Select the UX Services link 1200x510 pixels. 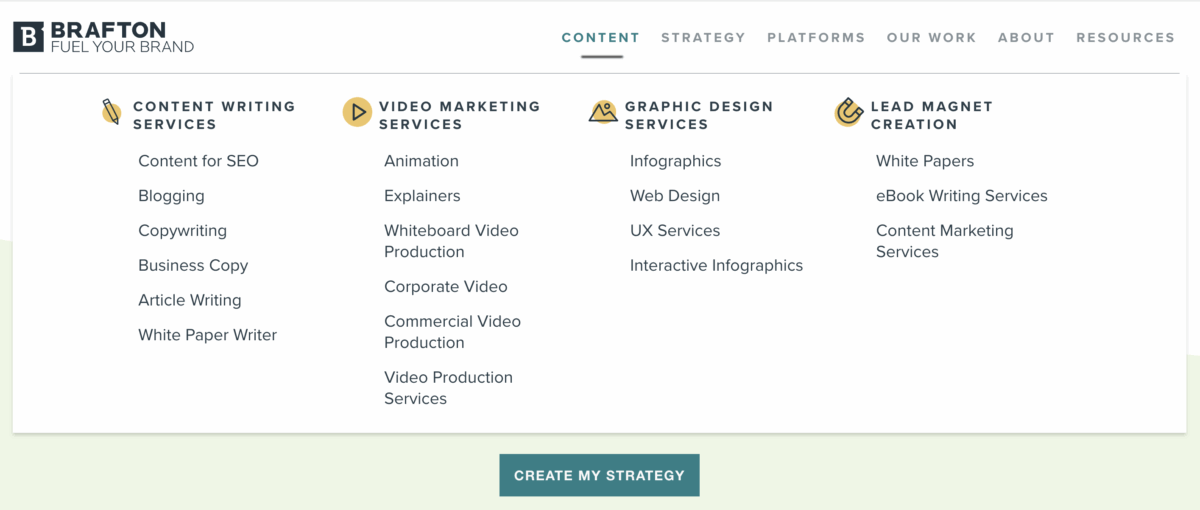coord(675,231)
